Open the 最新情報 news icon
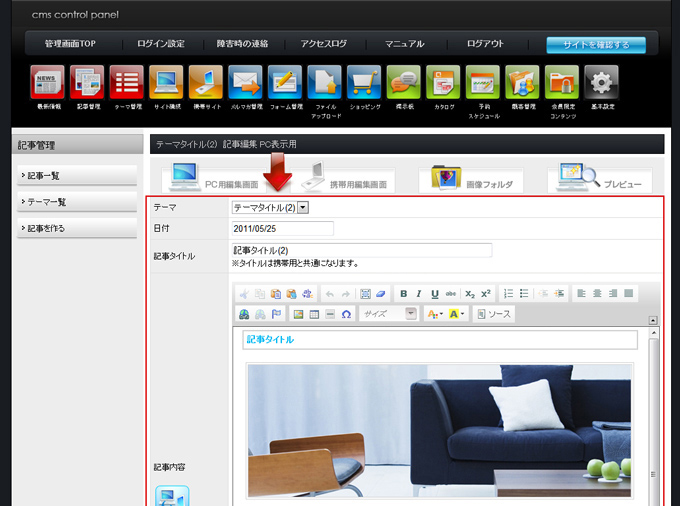The image size is (680, 506). pyautogui.click(x=47, y=81)
